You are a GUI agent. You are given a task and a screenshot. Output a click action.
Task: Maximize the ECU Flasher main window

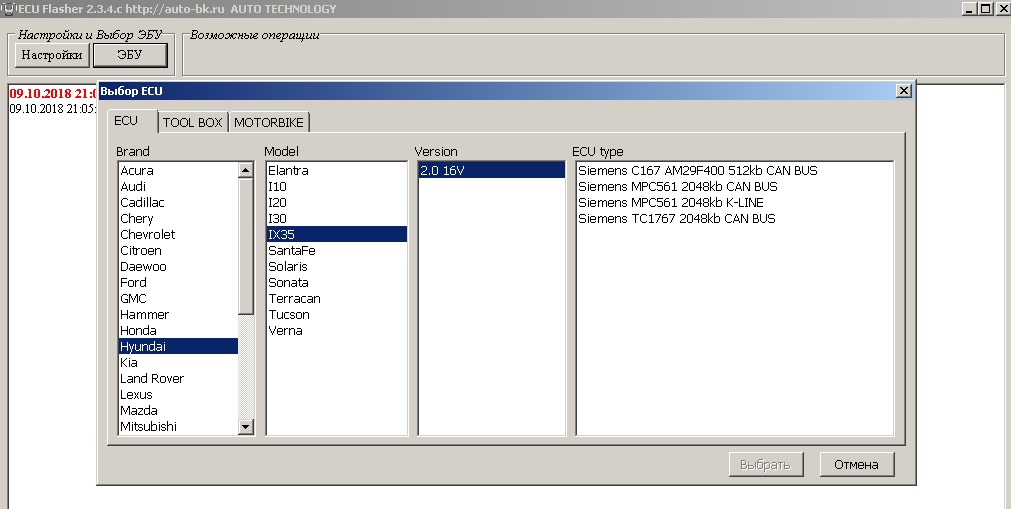coord(985,8)
